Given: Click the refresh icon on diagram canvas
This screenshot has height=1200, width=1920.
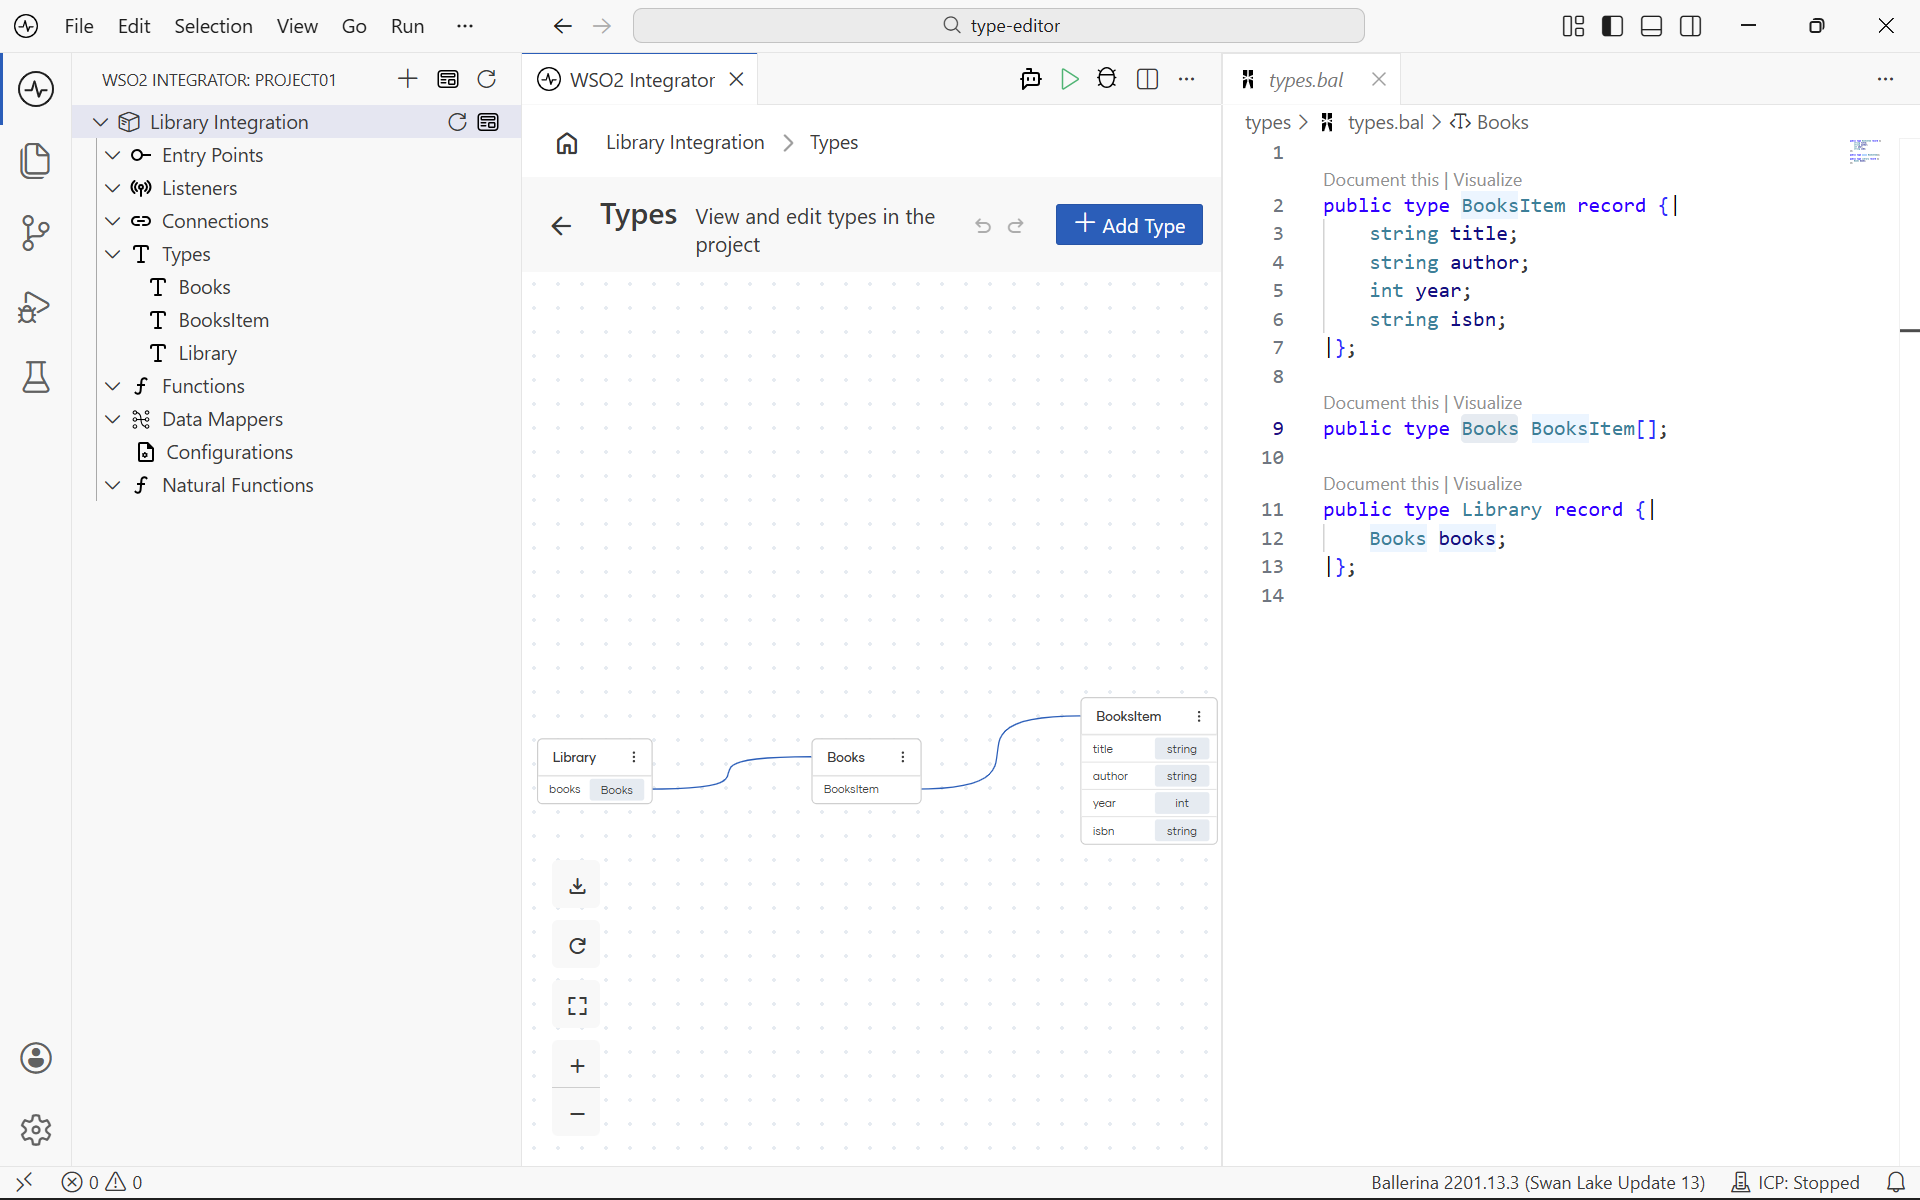Looking at the screenshot, I should click(x=577, y=946).
